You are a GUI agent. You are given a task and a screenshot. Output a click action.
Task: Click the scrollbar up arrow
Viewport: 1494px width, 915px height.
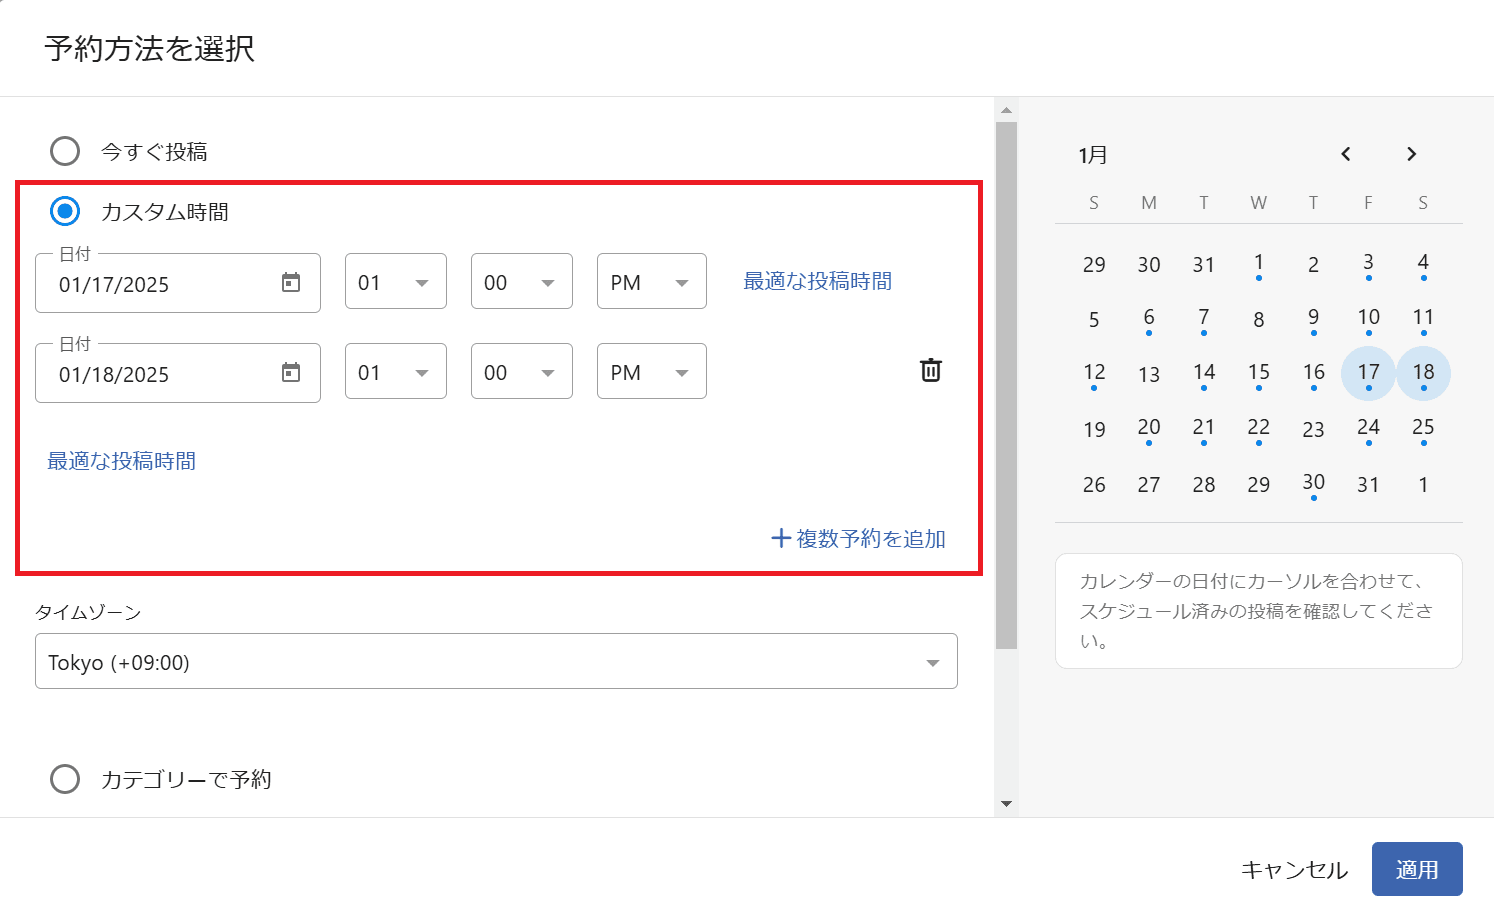(1006, 110)
